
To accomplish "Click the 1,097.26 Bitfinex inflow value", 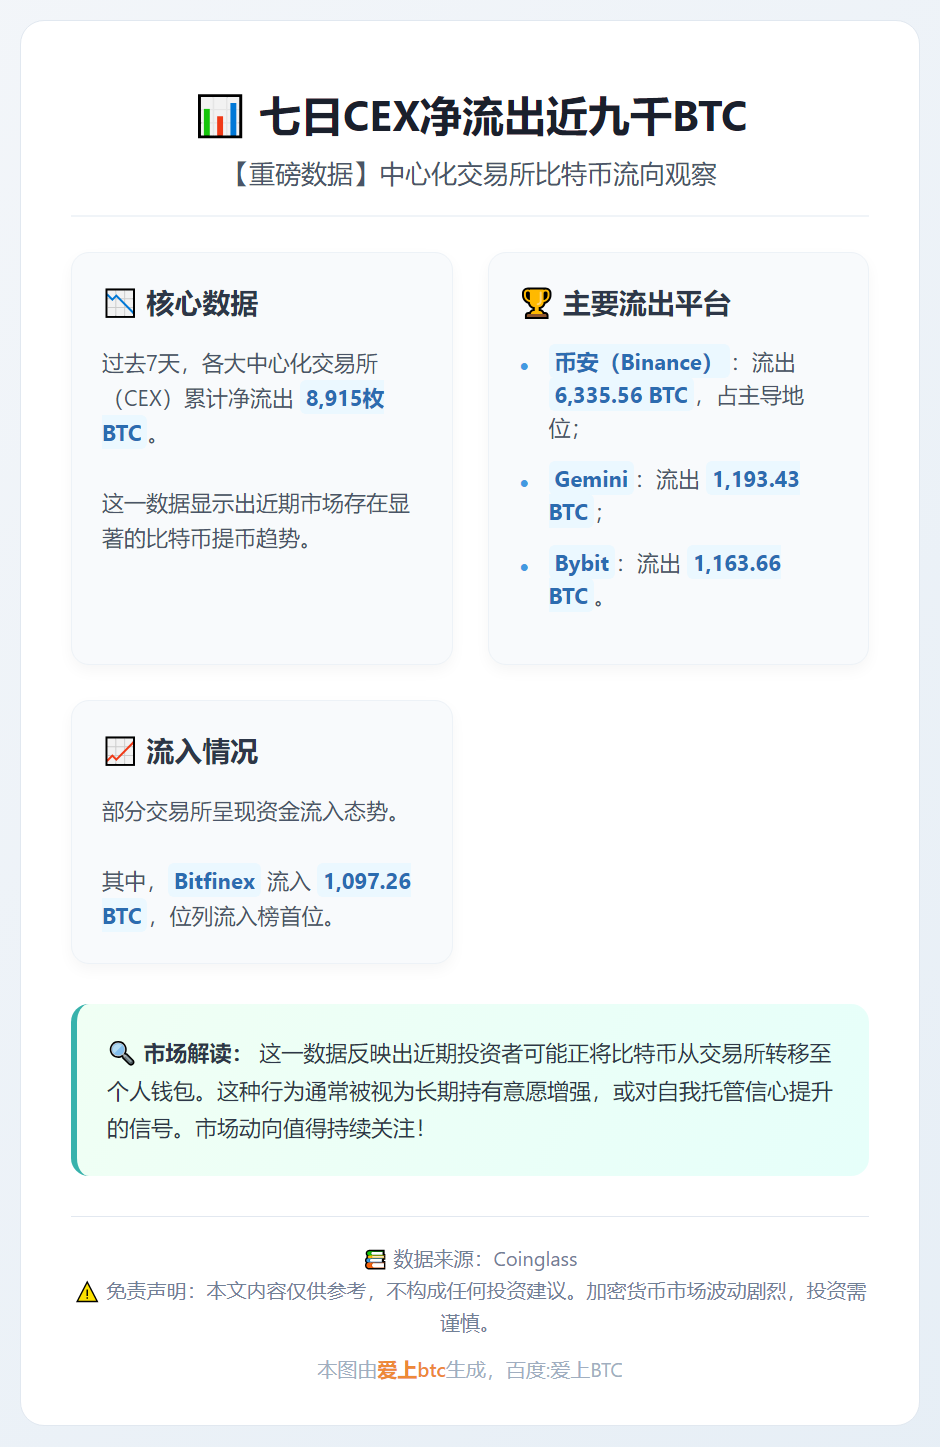I will coord(367,881).
